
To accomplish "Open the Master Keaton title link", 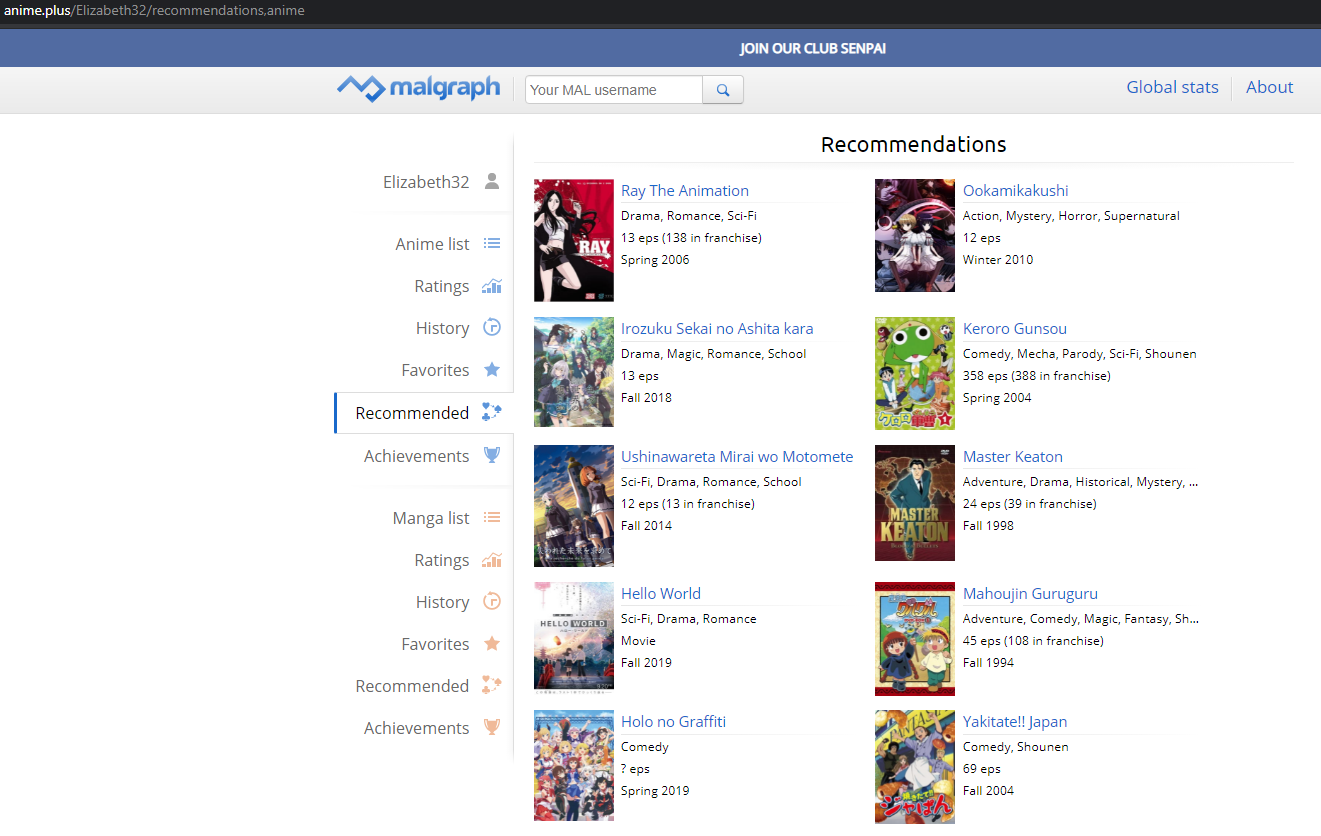I will click(1013, 457).
